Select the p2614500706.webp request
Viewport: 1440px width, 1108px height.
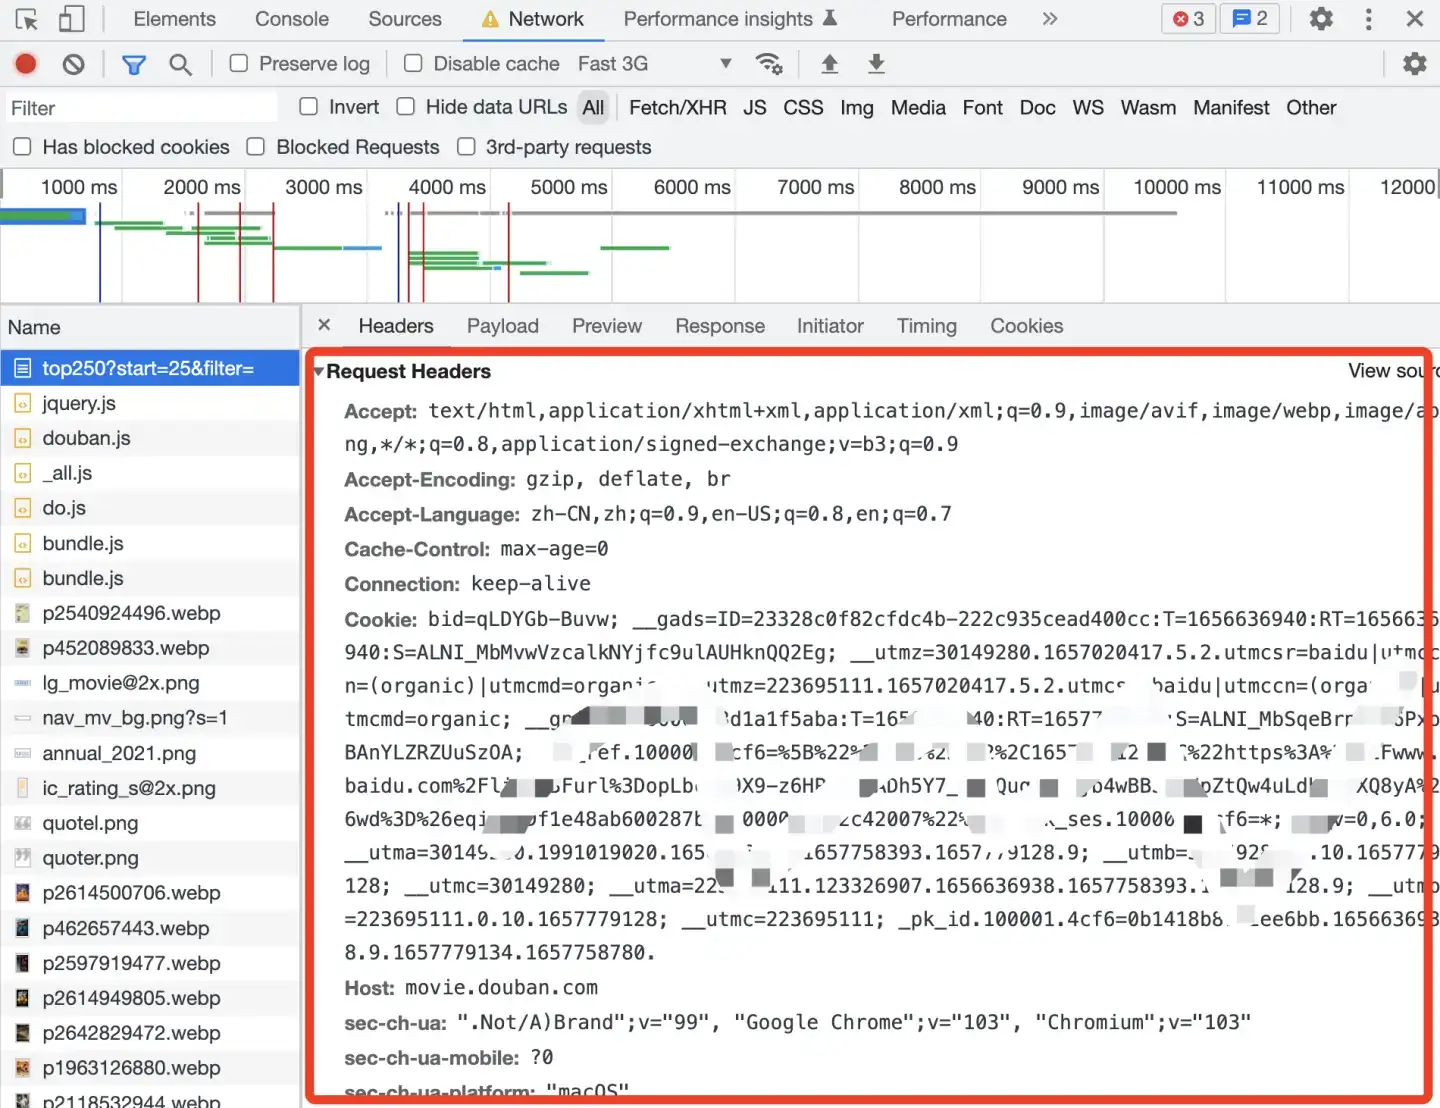click(x=150, y=893)
